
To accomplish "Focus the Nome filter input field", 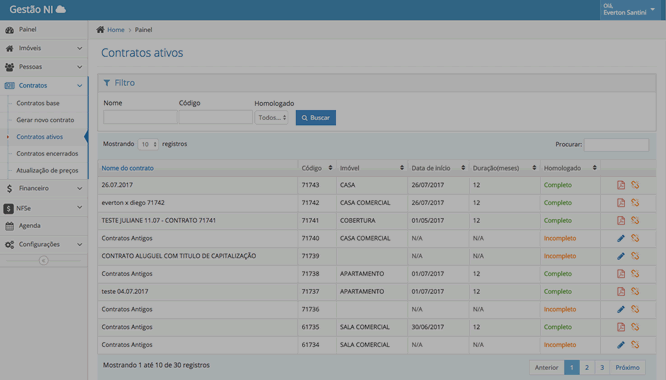I will (x=140, y=117).
